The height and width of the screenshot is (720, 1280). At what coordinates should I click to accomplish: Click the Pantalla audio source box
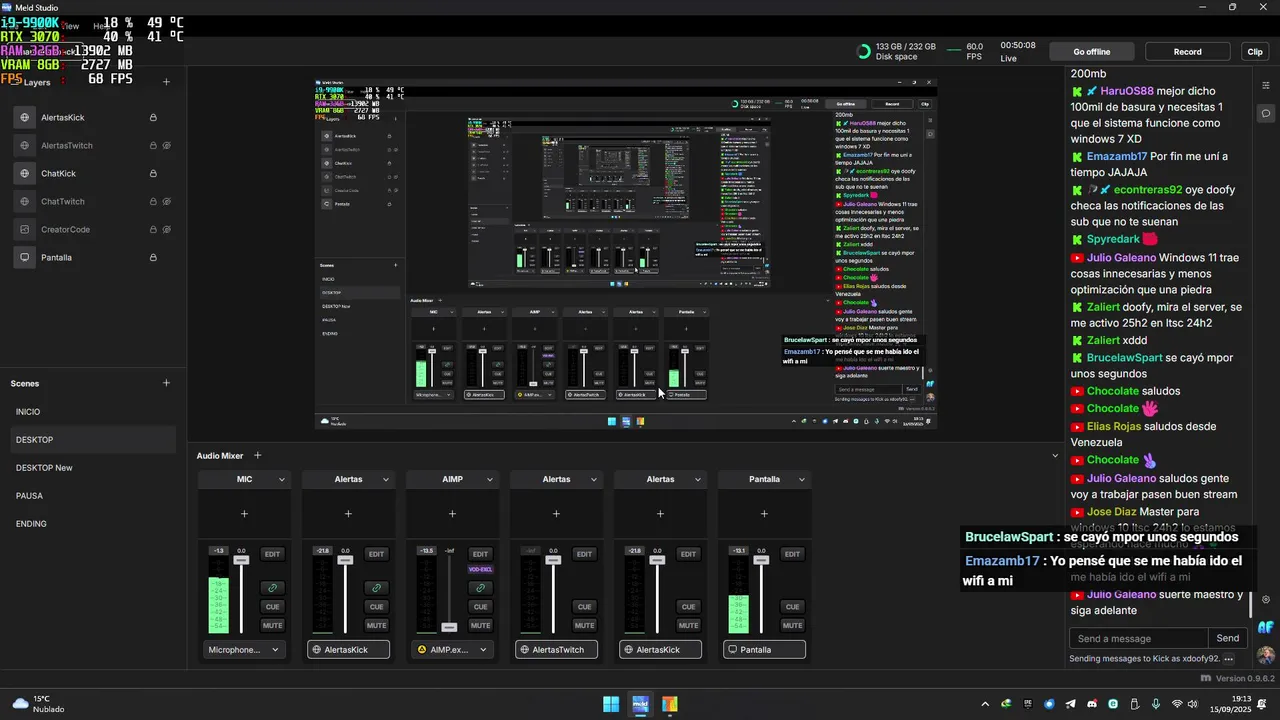pos(764,650)
